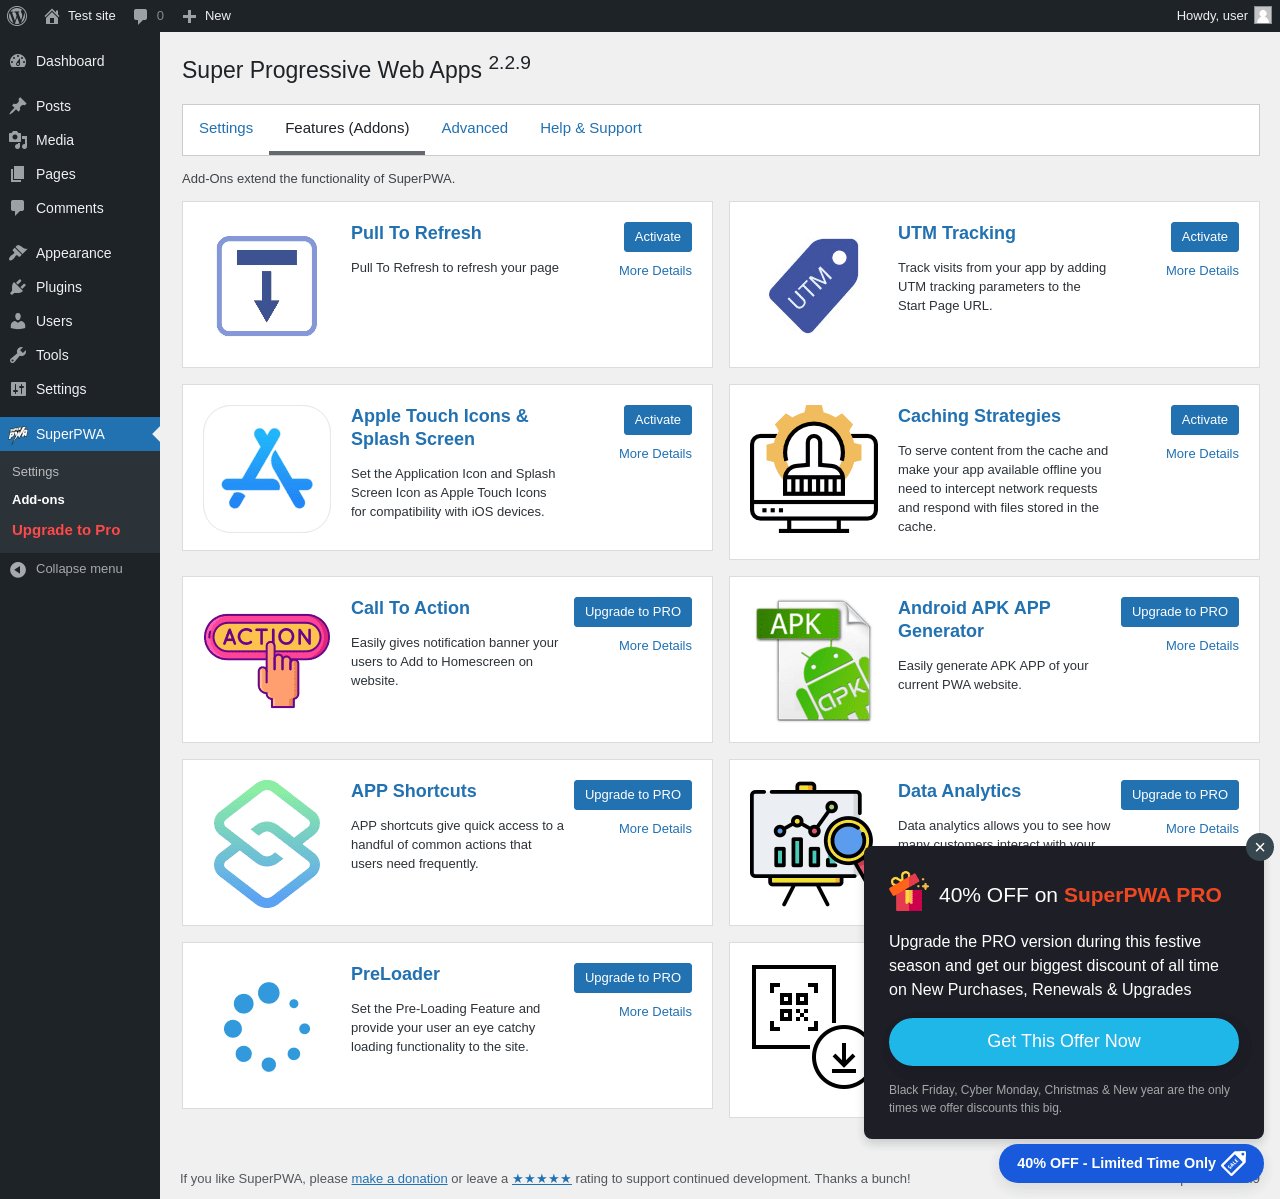
Task: View More Details for Data Analytics
Action: pos(1202,829)
